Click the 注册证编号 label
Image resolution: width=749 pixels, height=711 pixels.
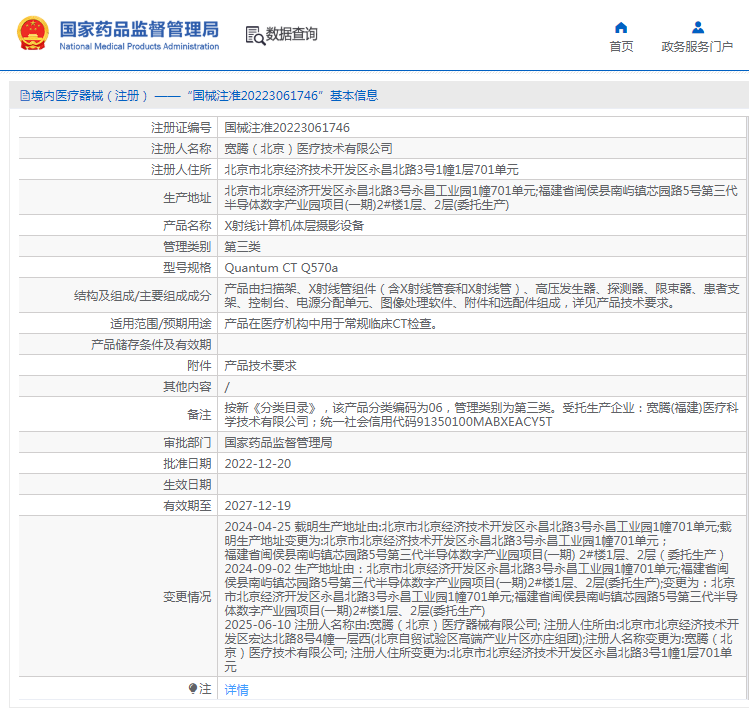pyautogui.click(x=181, y=128)
